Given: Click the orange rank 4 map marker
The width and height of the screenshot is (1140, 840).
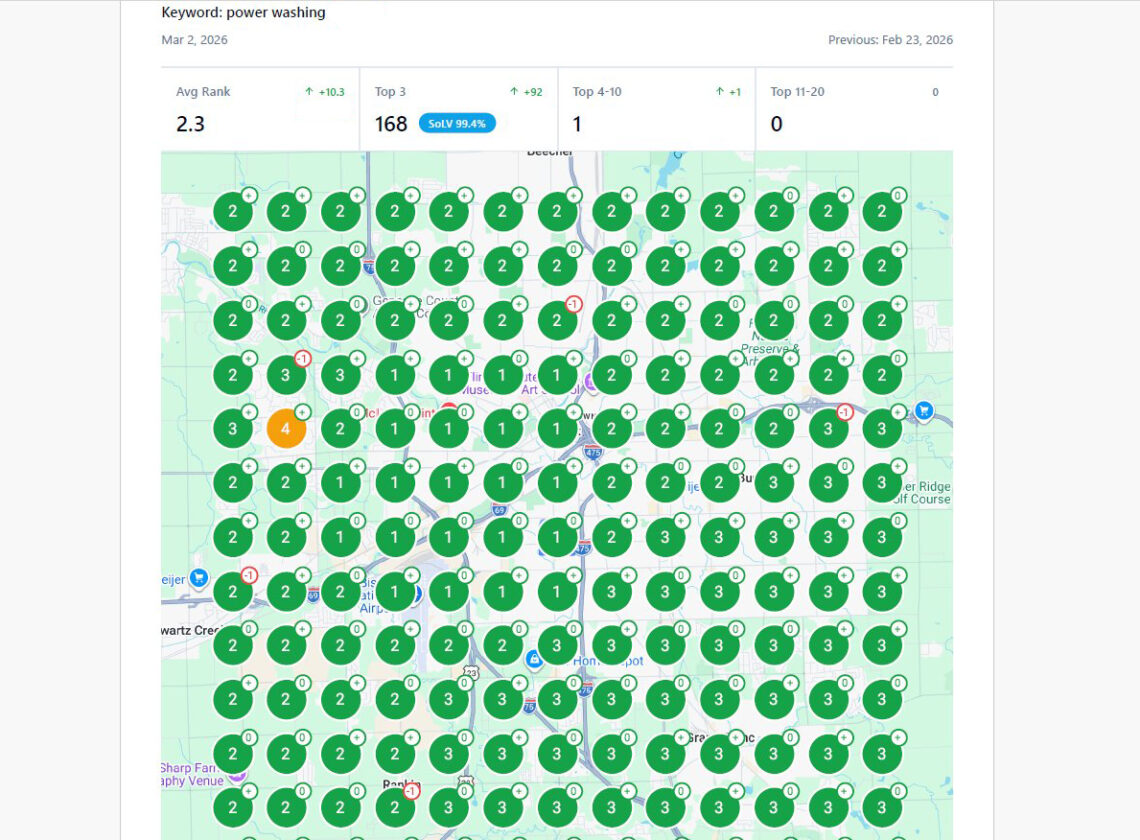Looking at the screenshot, I should coord(286,429).
